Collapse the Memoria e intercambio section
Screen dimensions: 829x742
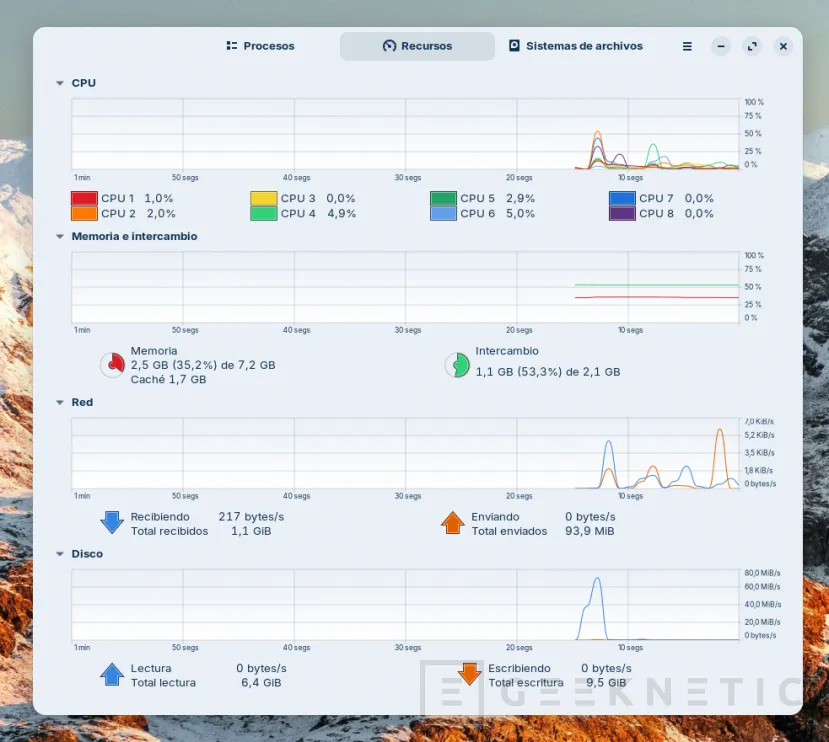pyautogui.click(x=62, y=236)
